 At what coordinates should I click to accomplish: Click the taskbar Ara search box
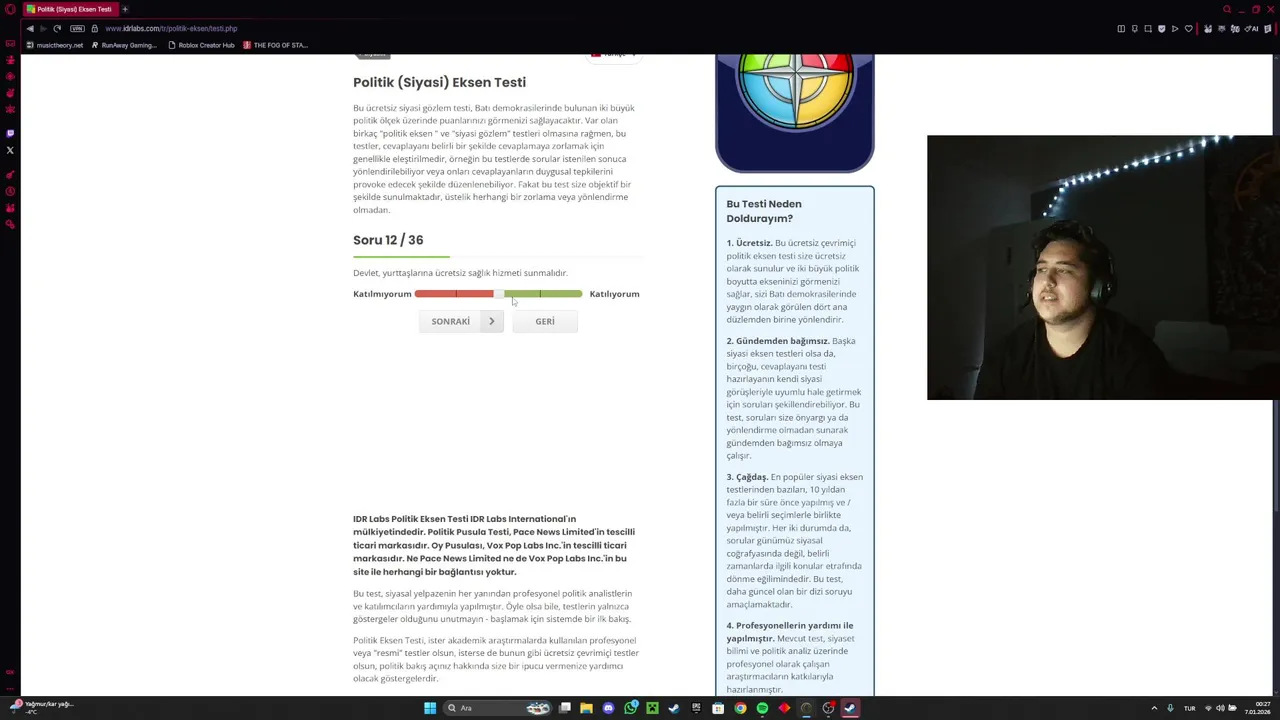tap(497, 708)
